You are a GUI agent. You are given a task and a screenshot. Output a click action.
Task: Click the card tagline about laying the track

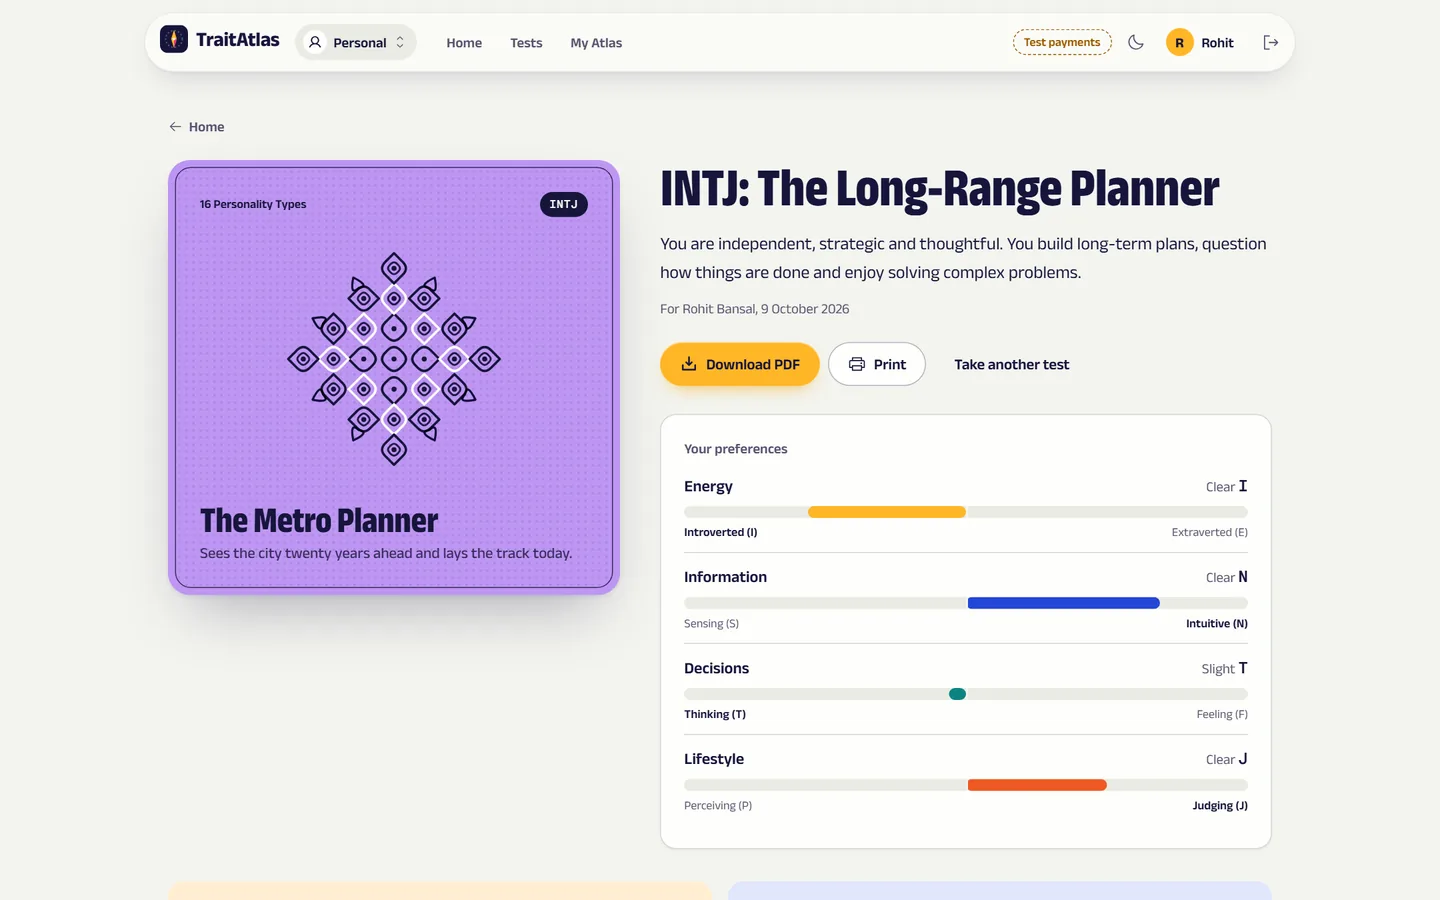point(386,553)
